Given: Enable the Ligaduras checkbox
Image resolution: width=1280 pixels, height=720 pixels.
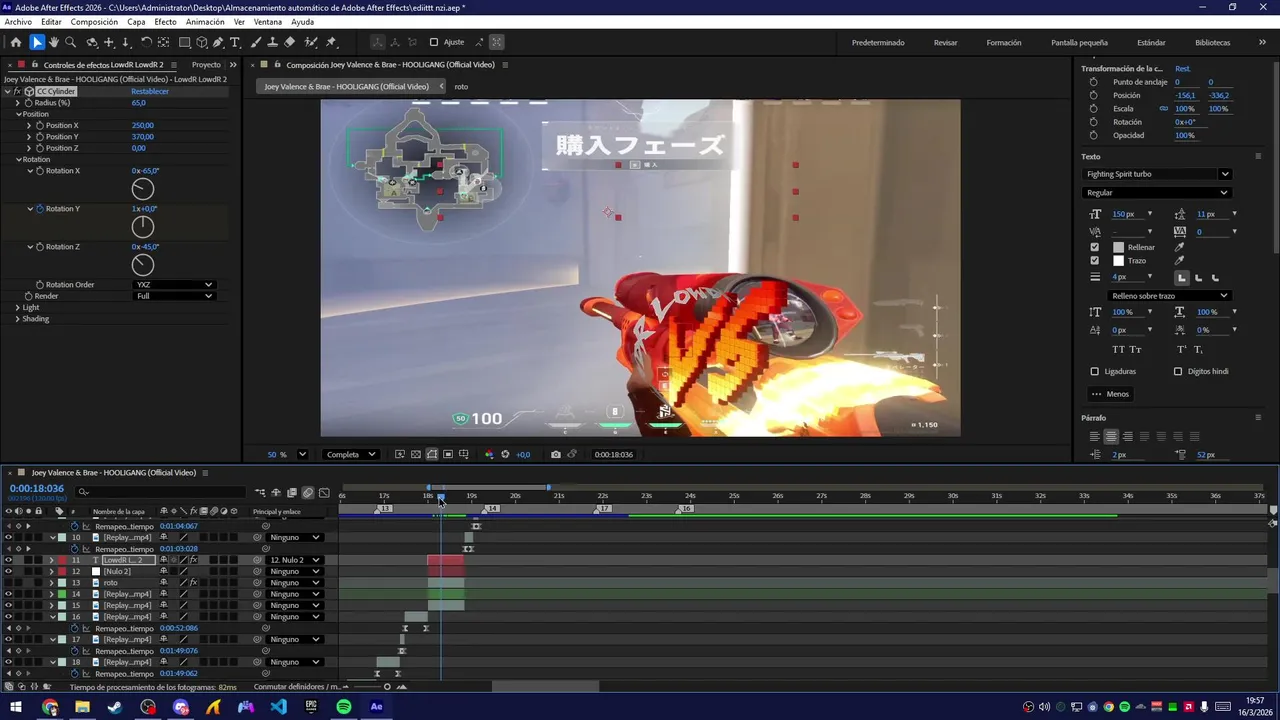Looking at the screenshot, I should 1094,371.
